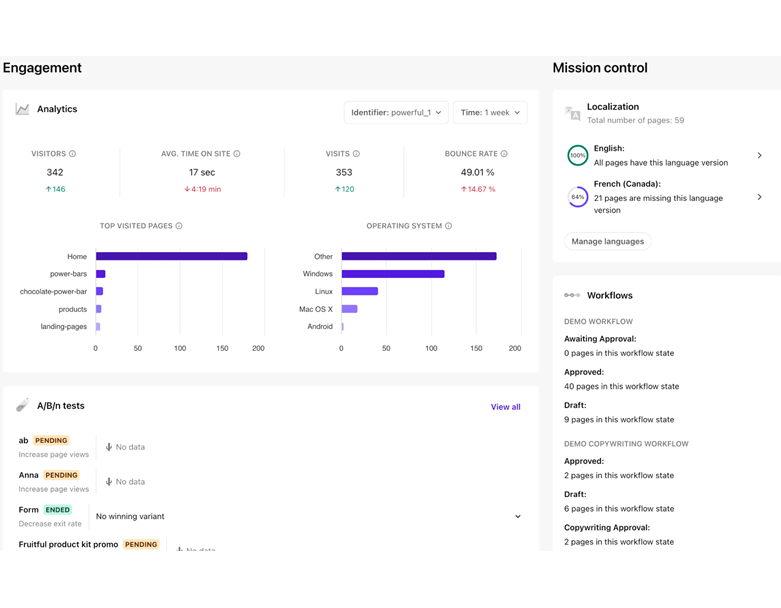
Task: Click the 17 sec average time value
Action: pyautogui.click(x=202, y=172)
